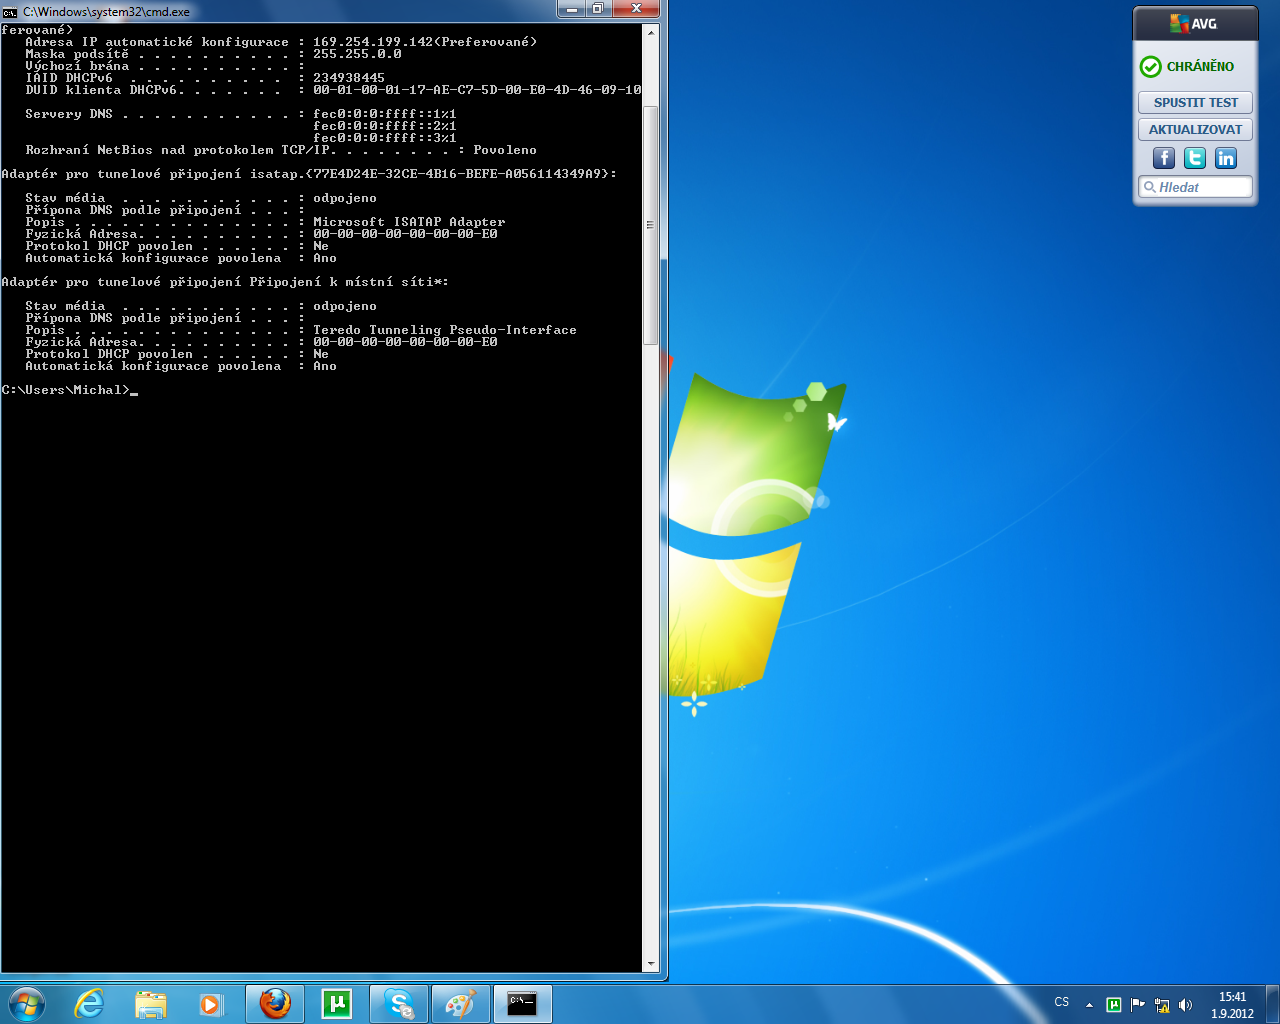1280x1024 pixels.
Task: Open Windows Explorer folder icon
Action: click(x=150, y=1004)
